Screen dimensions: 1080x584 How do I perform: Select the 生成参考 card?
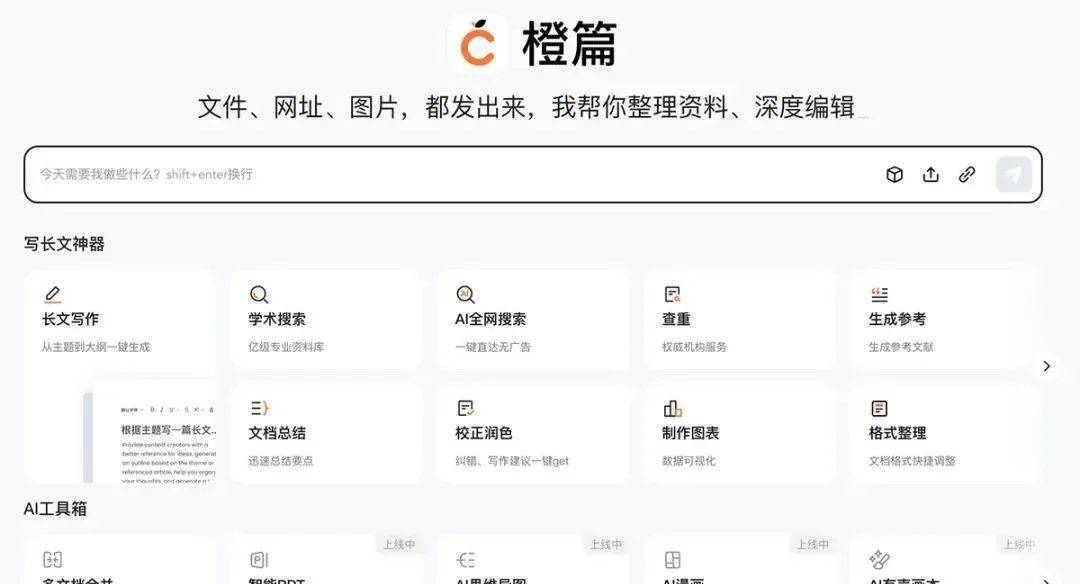pos(945,320)
